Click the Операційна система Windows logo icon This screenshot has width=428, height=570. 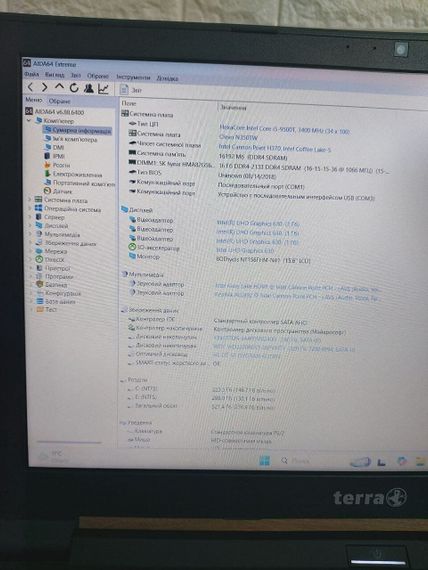pyautogui.click(x=39, y=208)
